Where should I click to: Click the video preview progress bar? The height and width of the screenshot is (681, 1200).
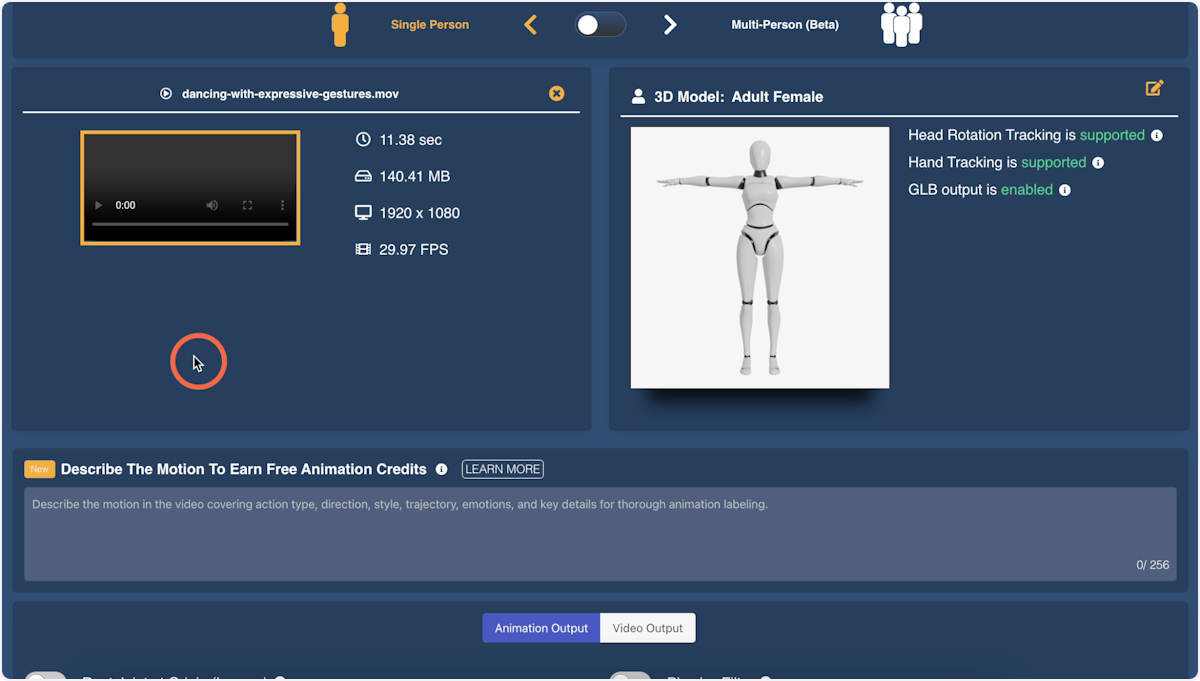[190, 224]
